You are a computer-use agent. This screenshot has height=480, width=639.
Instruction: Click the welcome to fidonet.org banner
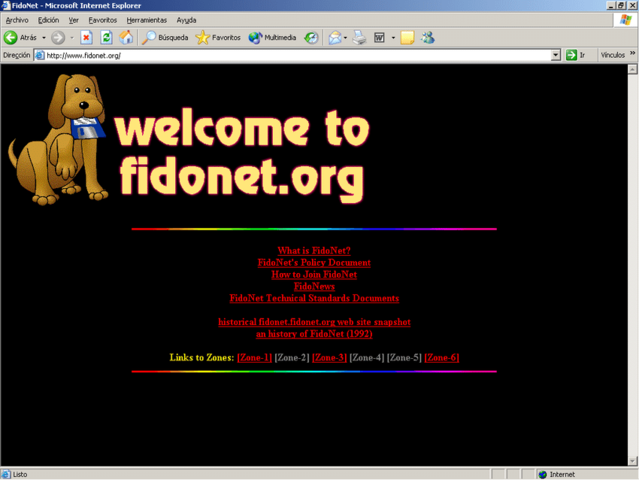pyautogui.click(x=244, y=156)
